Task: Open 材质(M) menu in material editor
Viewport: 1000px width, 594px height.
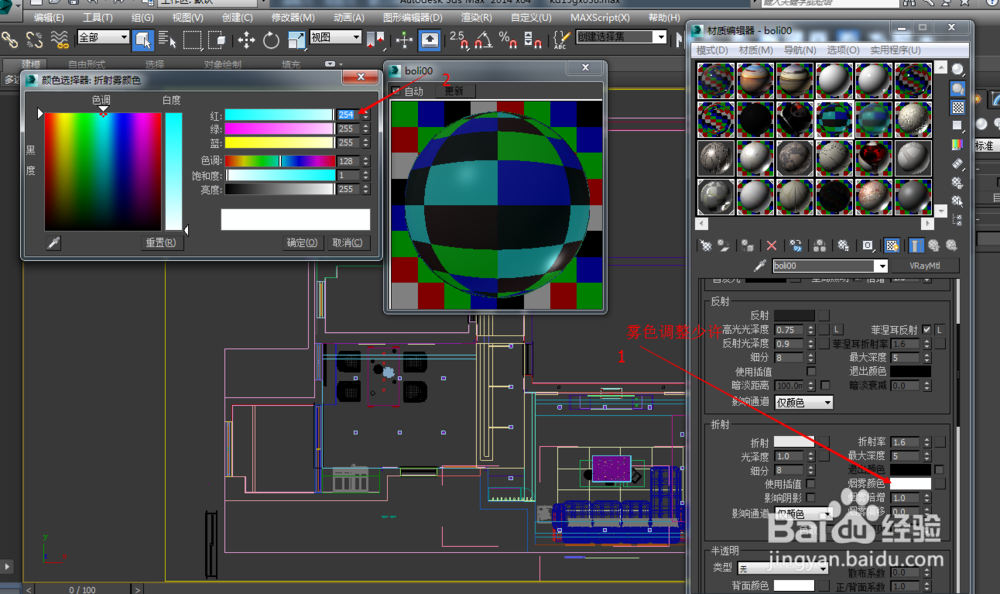Action: 756,50
